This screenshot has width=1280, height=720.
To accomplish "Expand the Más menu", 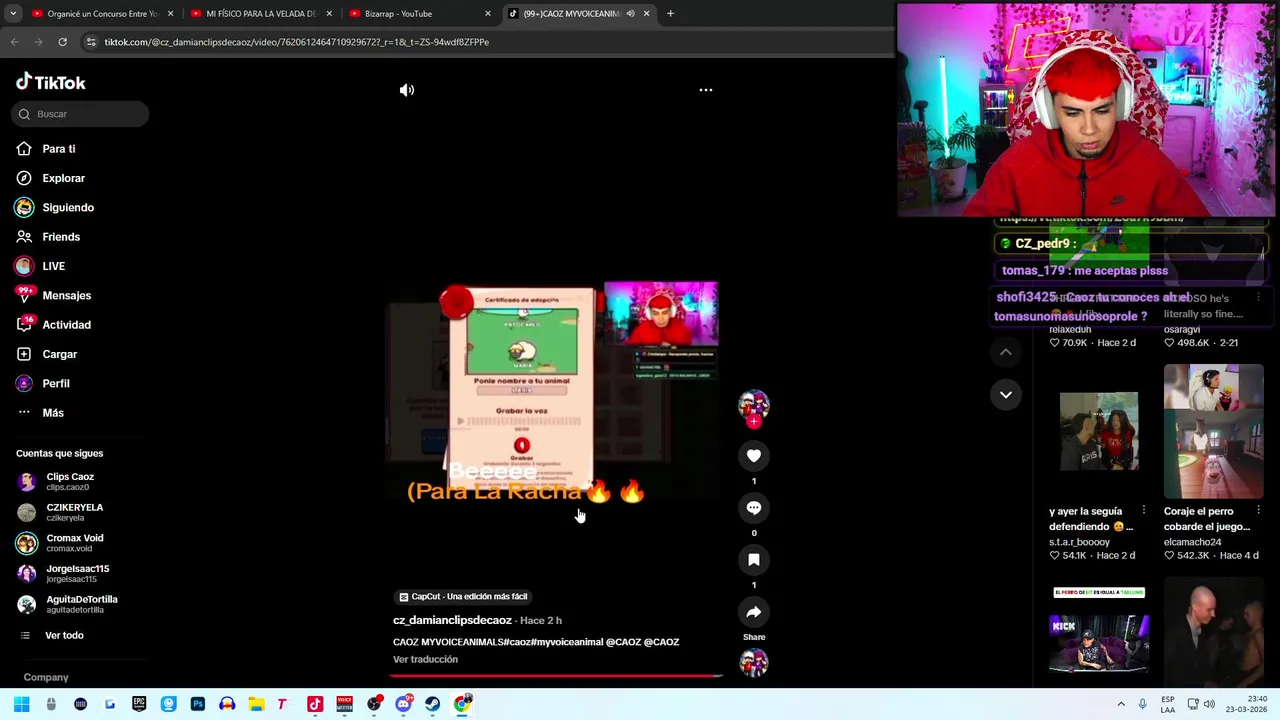I will click(x=52, y=413).
